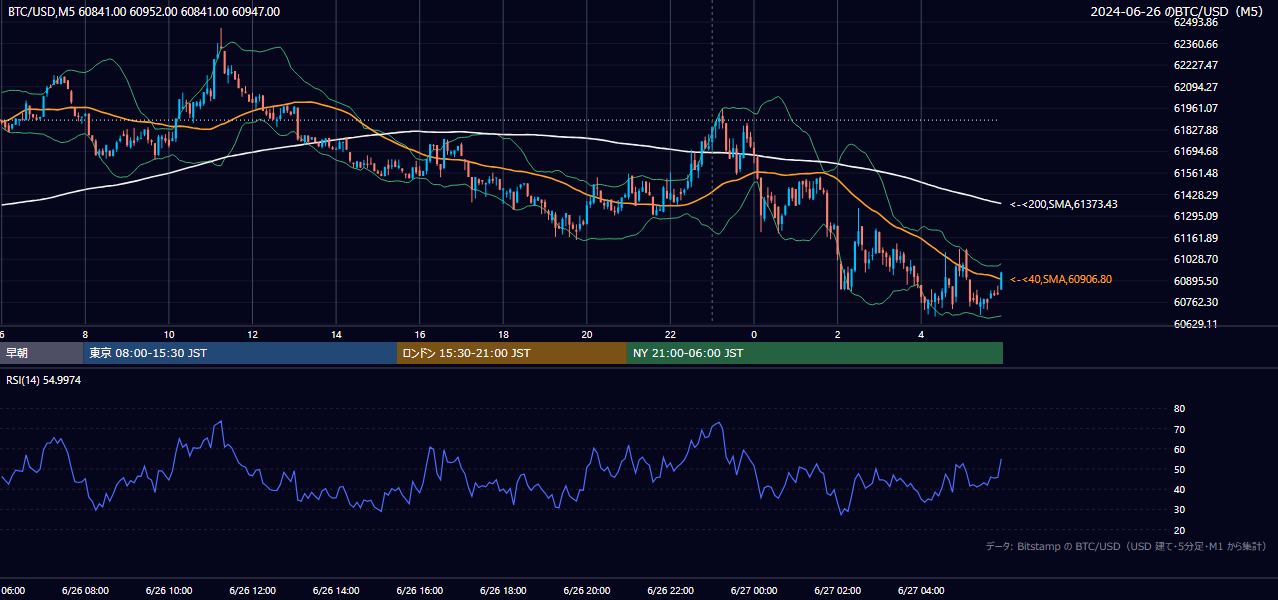Click RSI scale value 70

1179,429
